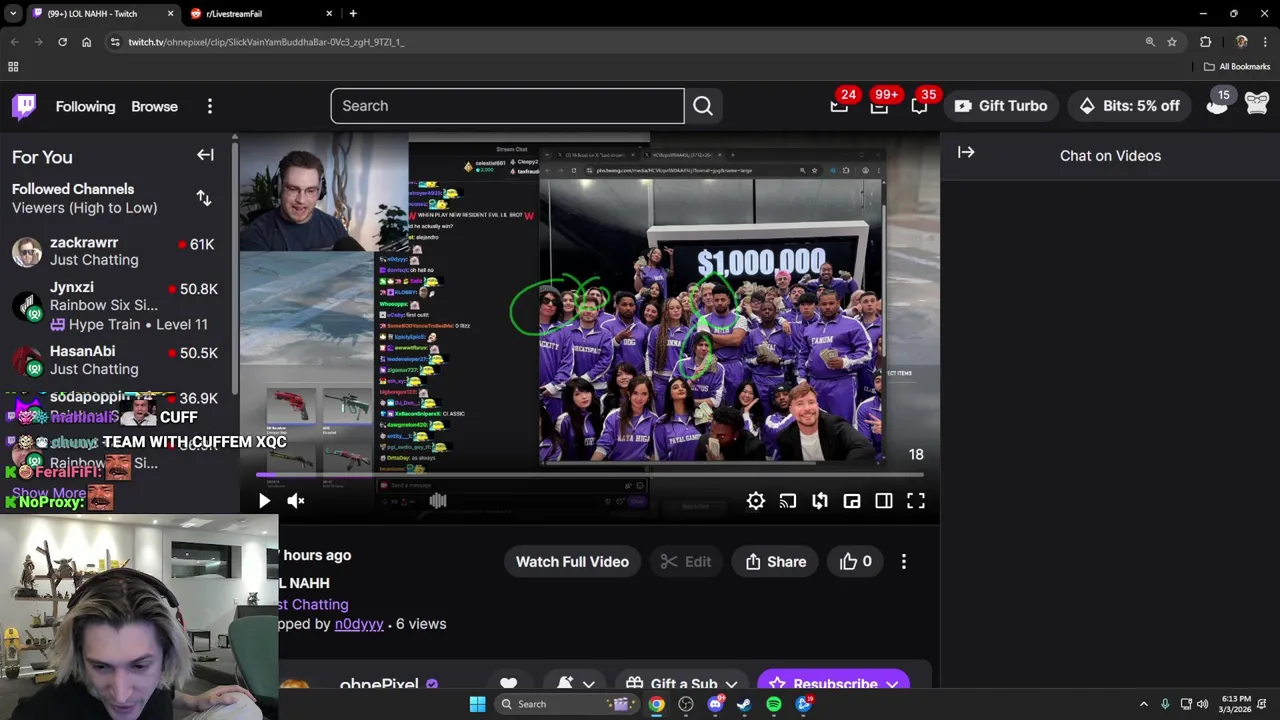Screen dimensions: 1280x720
Task: Follow heart button for ohnePixel
Action: [x=508, y=683]
